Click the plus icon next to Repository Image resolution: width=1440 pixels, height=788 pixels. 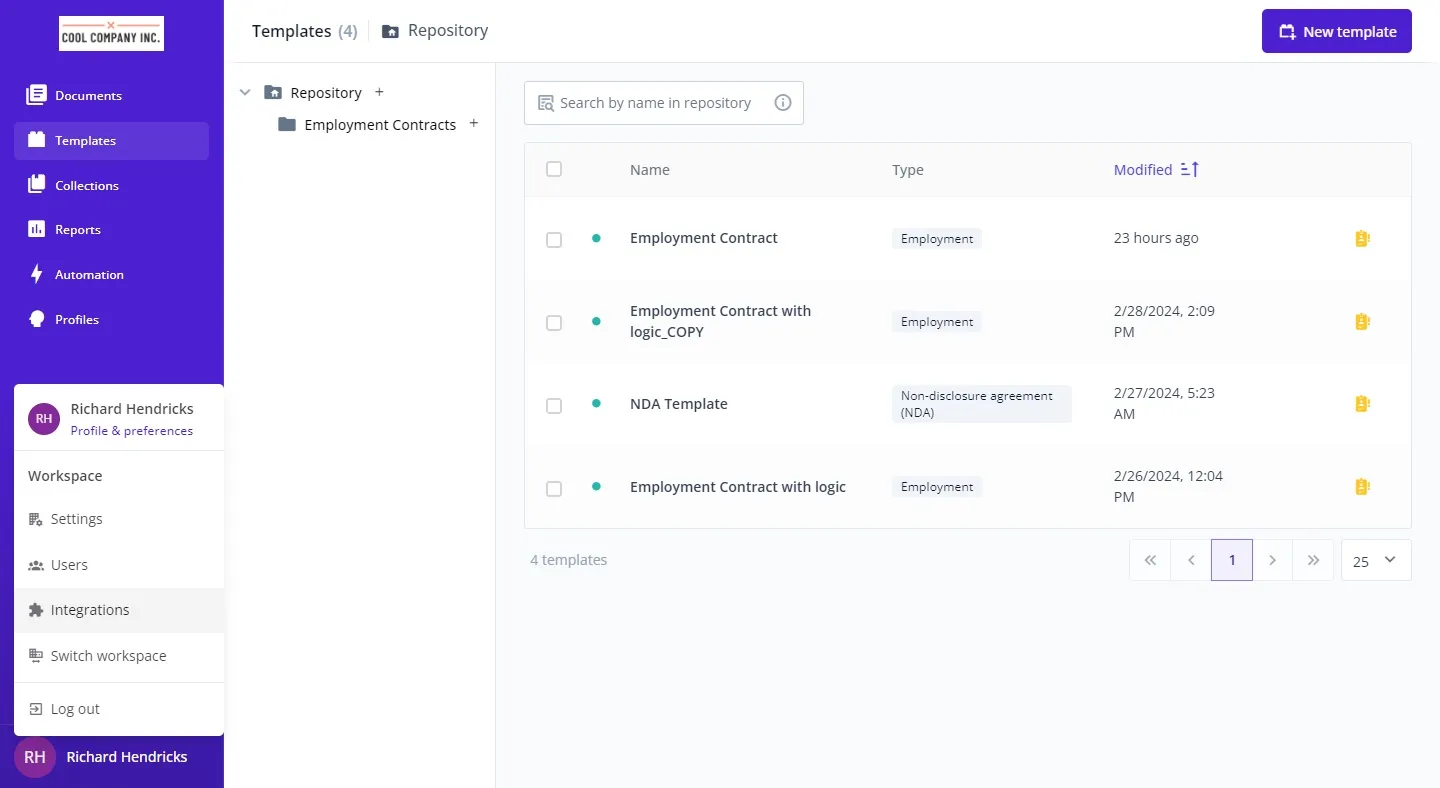click(x=379, y=92)
